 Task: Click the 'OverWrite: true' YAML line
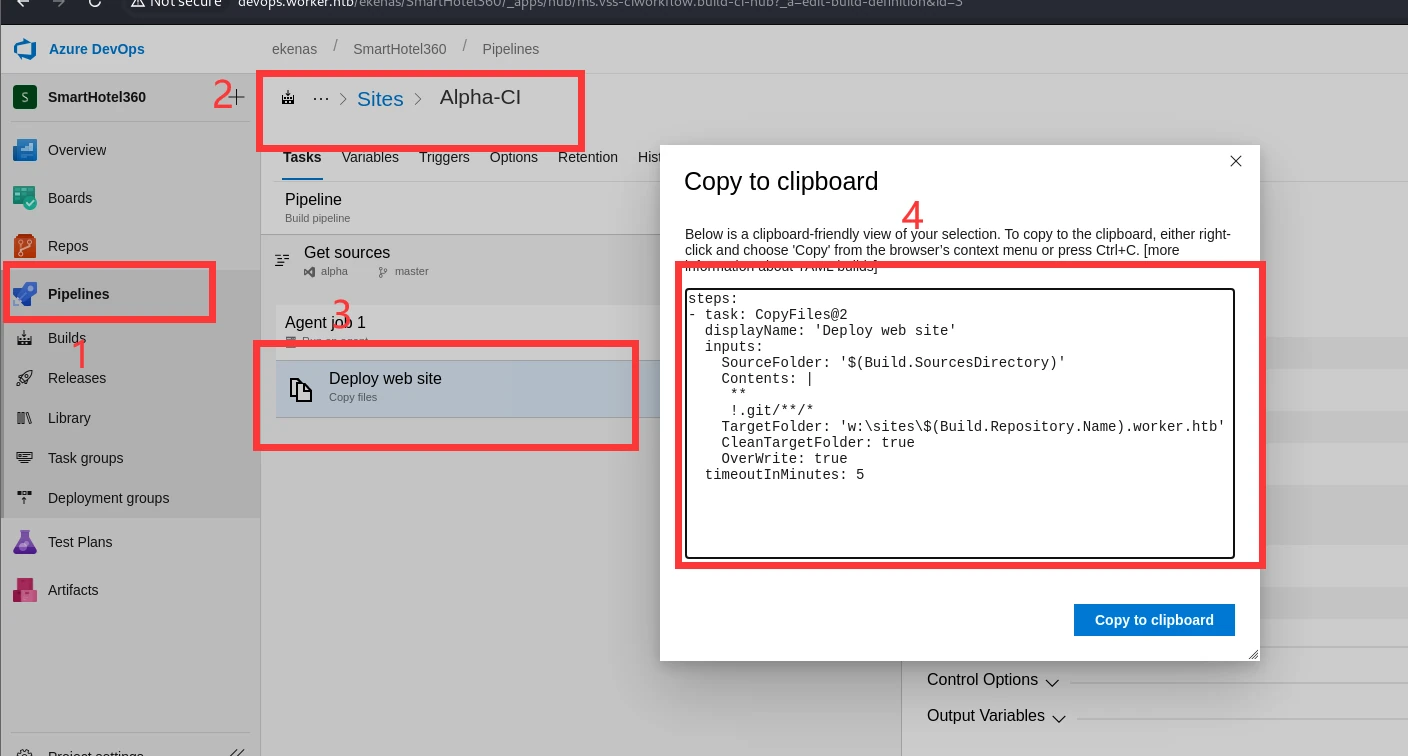784,458
